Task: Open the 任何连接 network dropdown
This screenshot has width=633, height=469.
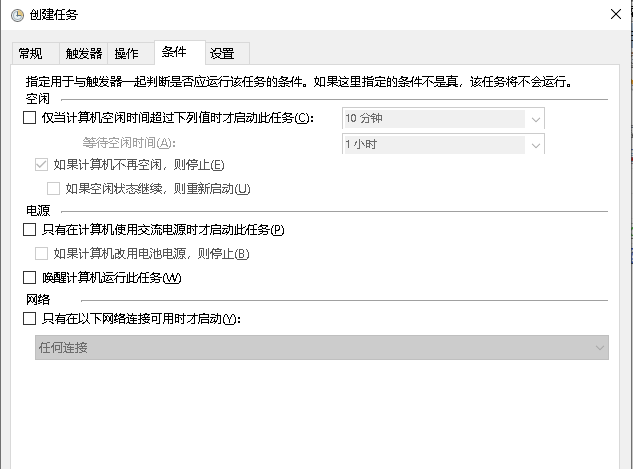Action: click(x=321, y=347)
